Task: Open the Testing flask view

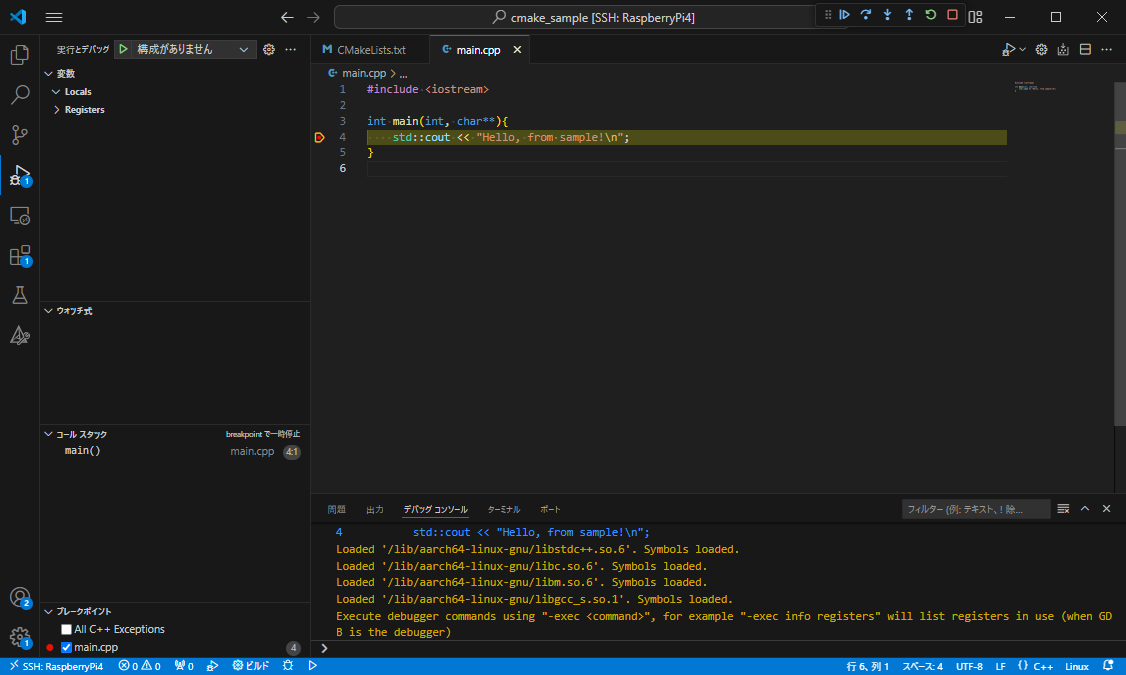Action: point(19,295)
